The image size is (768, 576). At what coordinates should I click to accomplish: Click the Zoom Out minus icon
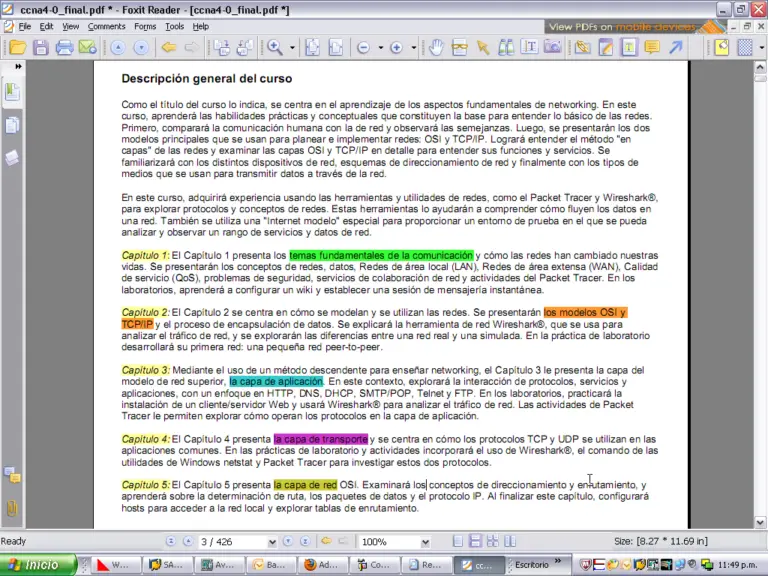(x=363, y=48)
